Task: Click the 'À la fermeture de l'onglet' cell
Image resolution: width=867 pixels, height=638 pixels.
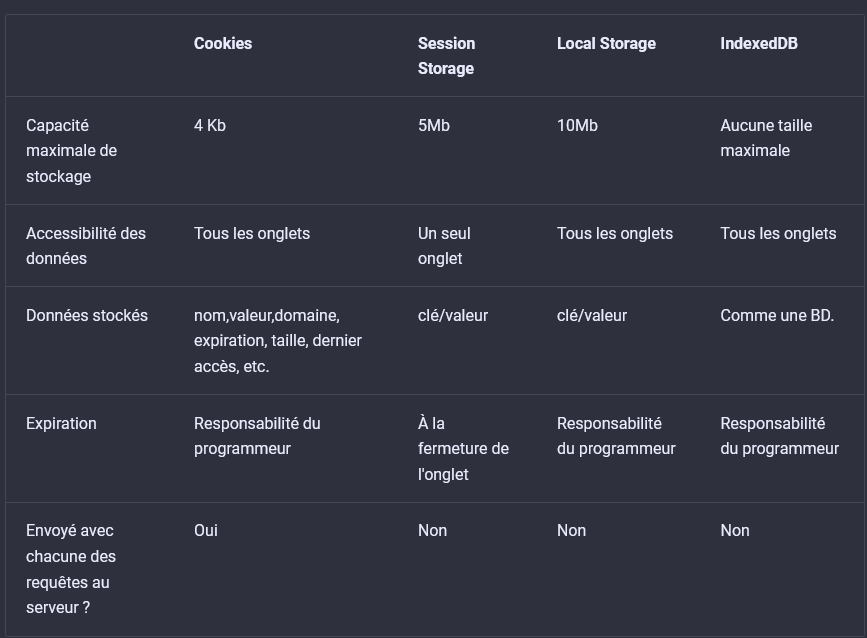Action: [x=463, y=449]
